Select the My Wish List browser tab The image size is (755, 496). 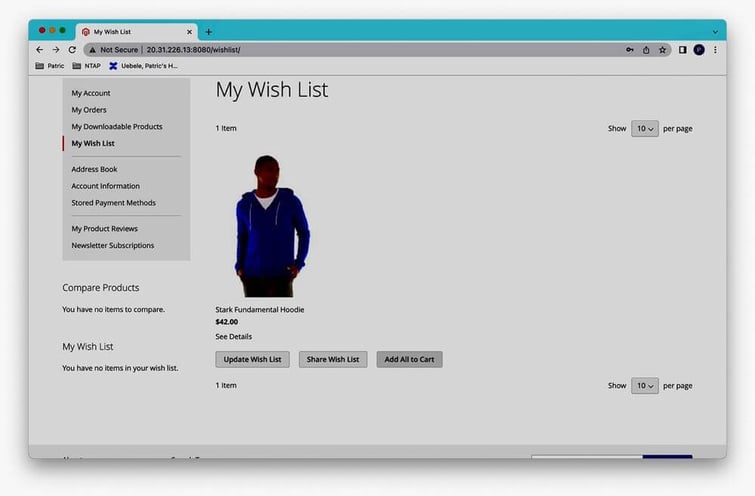click(x=135, y=32)
